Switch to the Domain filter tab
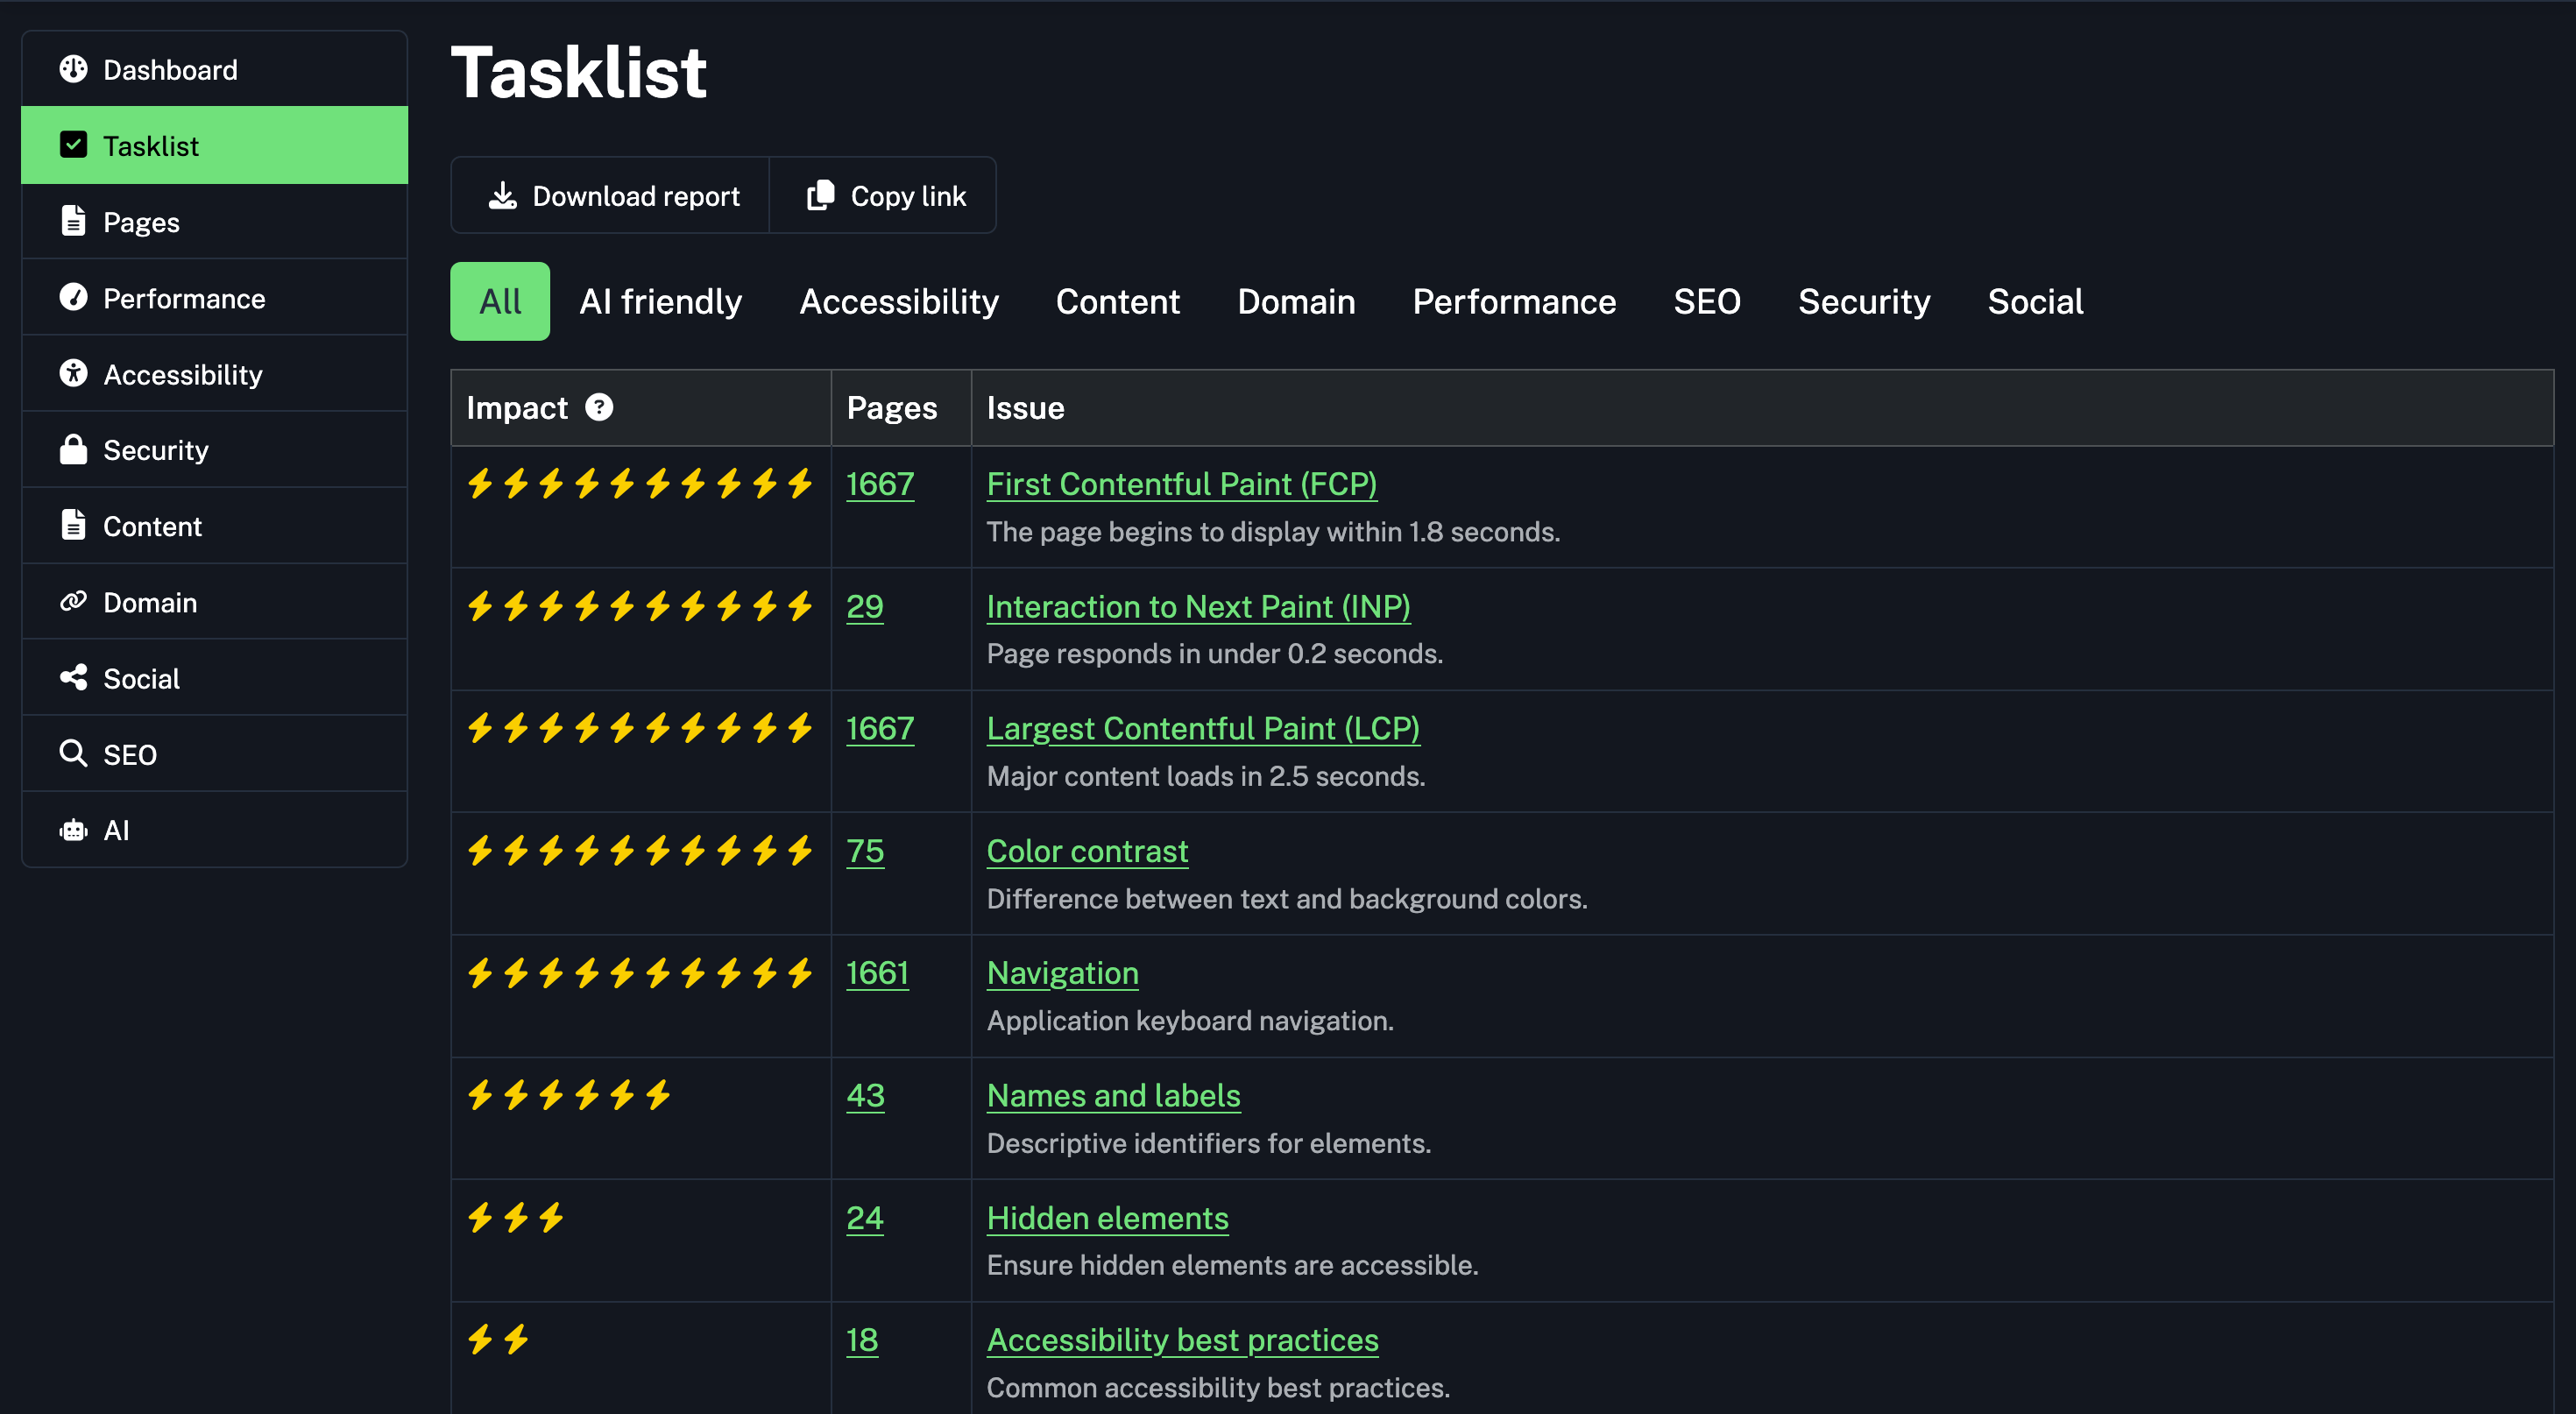2576x1414 pixels. pyautogui.click(x=1296, y=301)
